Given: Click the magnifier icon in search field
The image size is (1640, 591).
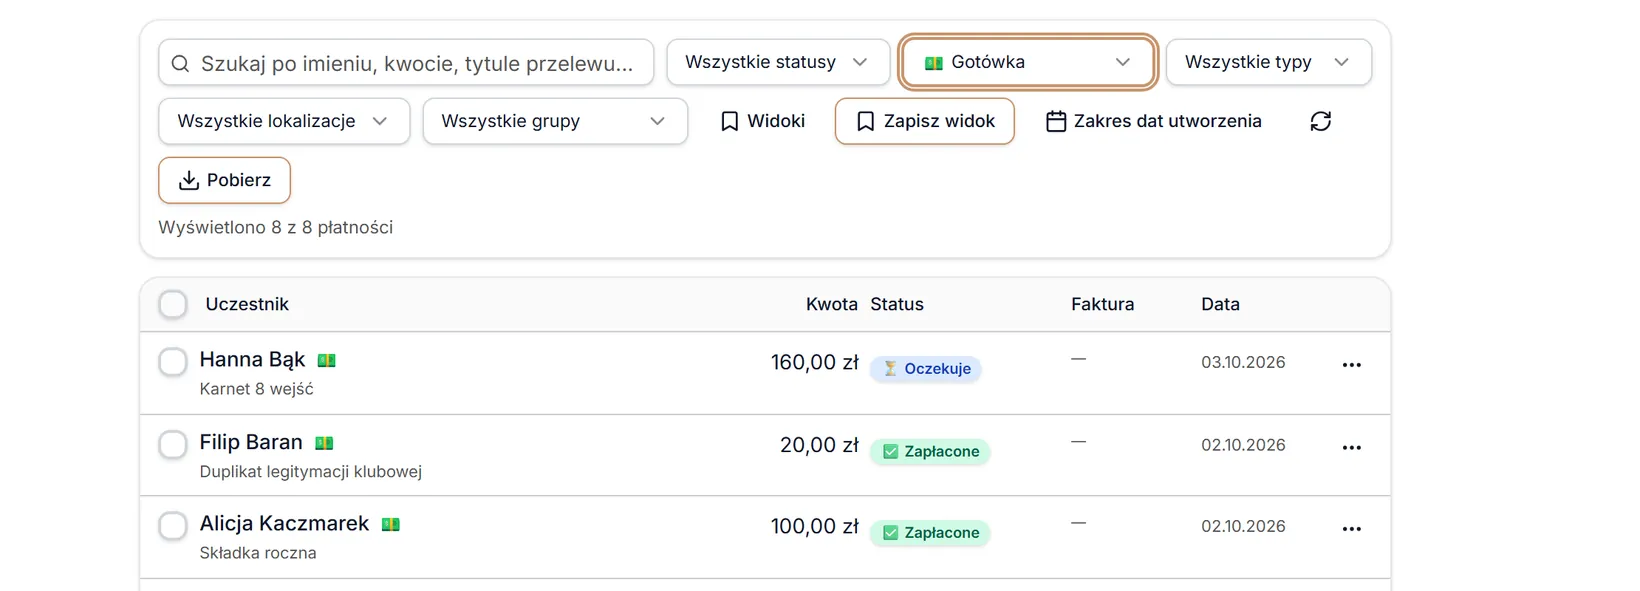Looking at the screenshot, I should tap(180, 64).
